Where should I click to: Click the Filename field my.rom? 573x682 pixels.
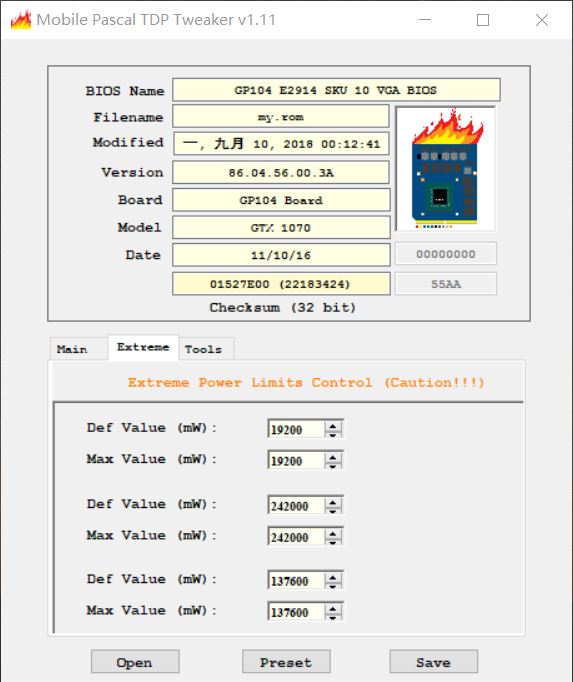281,117
